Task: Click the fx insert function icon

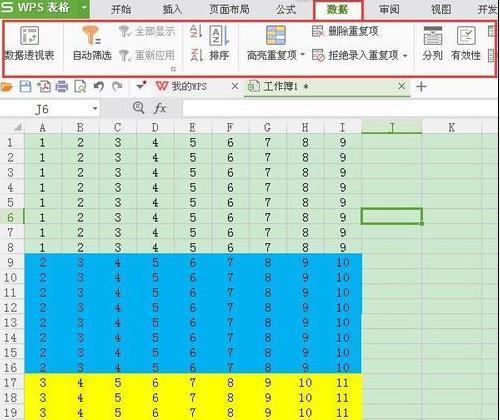Action: point(160,108)
